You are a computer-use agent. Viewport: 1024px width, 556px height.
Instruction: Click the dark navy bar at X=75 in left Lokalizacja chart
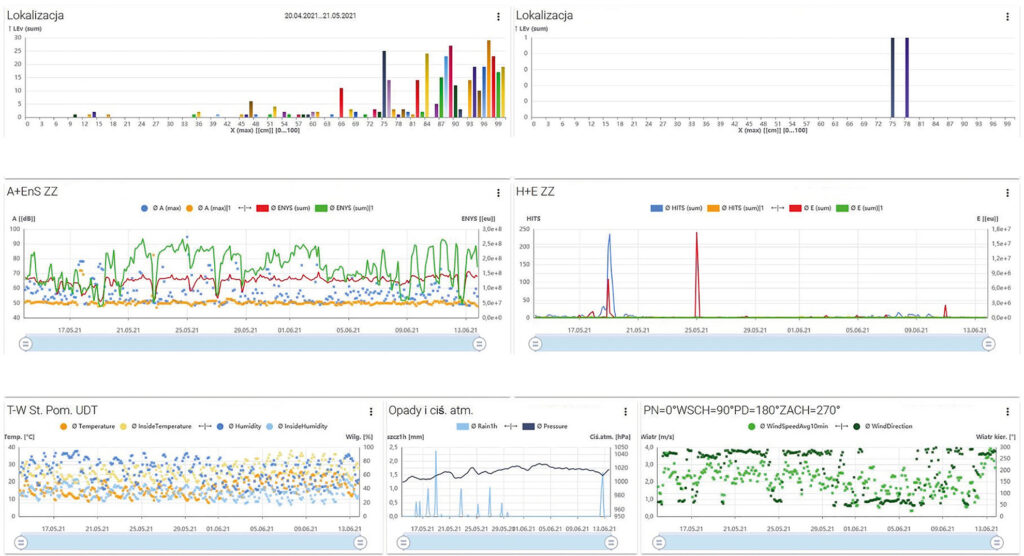click(x=384, y=84)
